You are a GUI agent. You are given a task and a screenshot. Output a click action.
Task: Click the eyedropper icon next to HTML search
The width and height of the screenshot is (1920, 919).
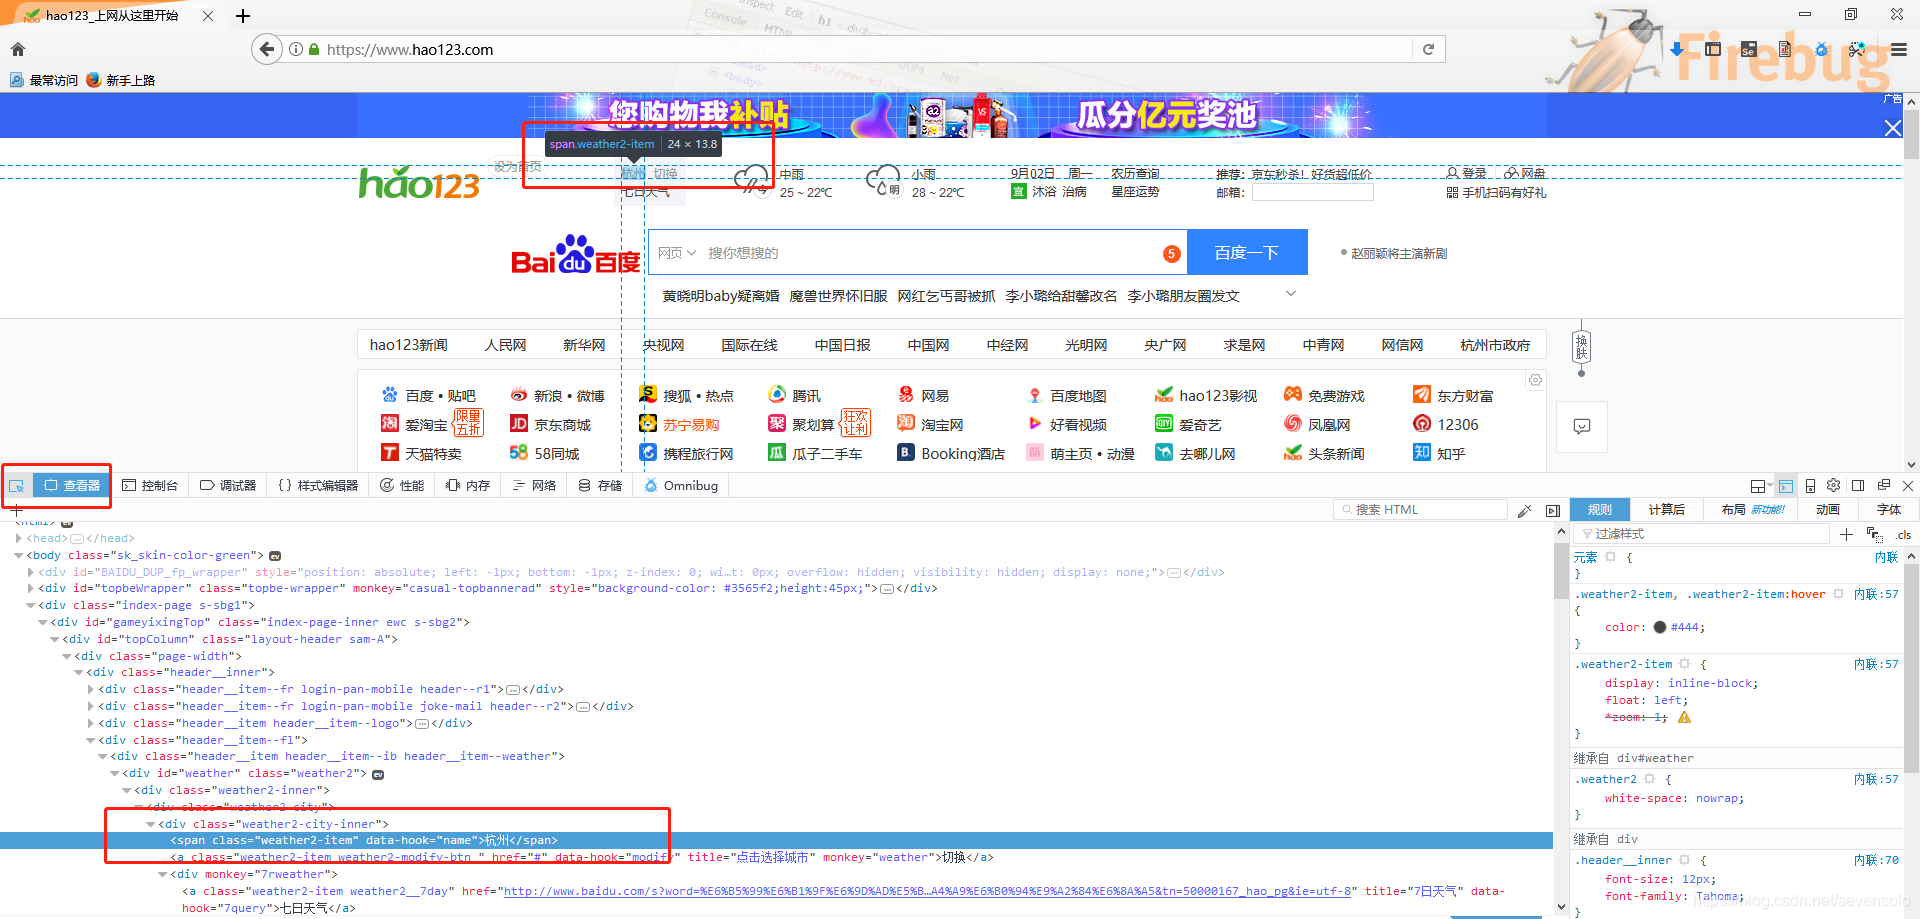[x=1524, y=510]
